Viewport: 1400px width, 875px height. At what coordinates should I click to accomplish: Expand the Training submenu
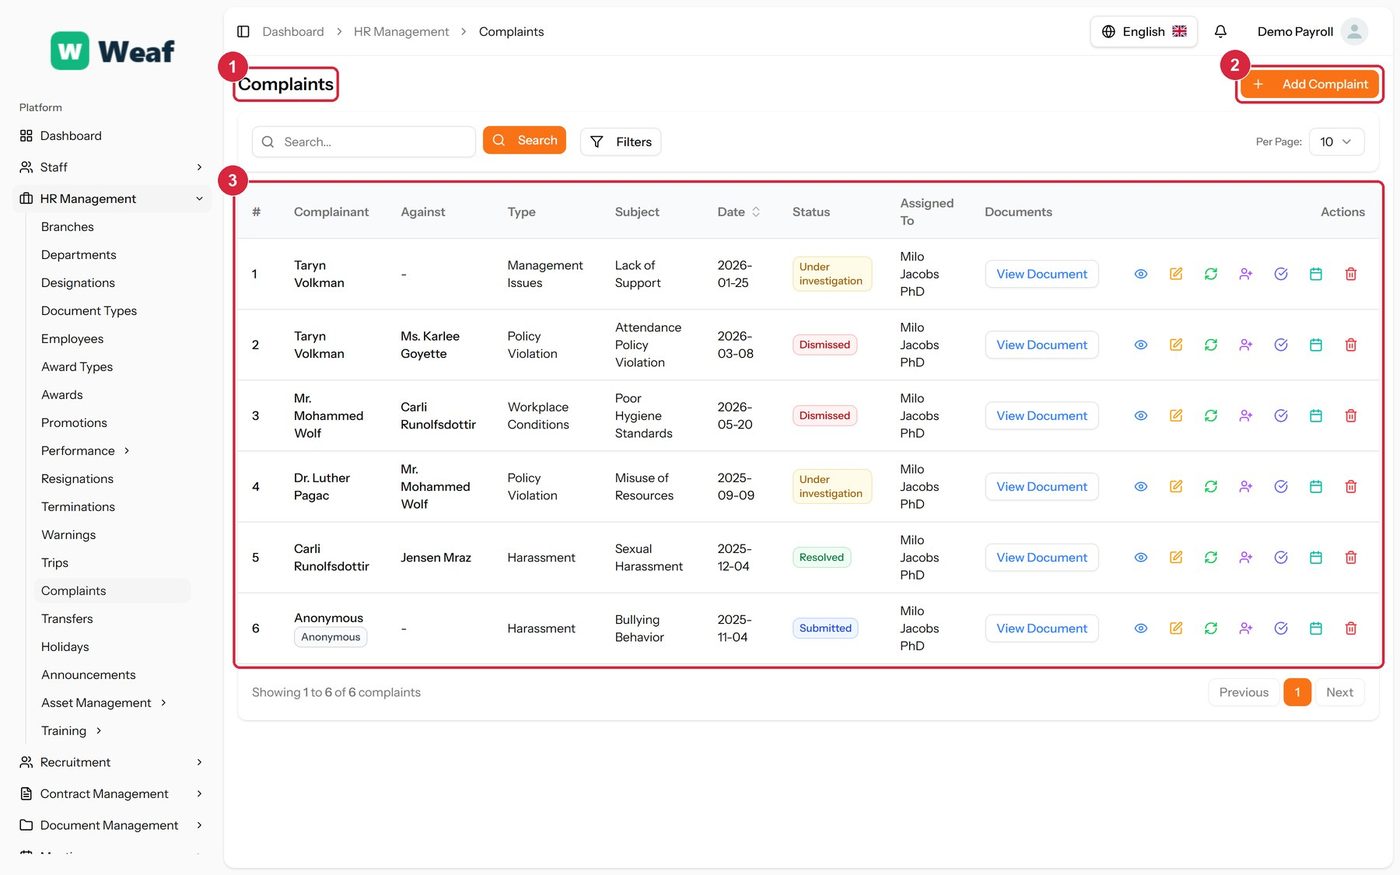click(x=72, y=731)
